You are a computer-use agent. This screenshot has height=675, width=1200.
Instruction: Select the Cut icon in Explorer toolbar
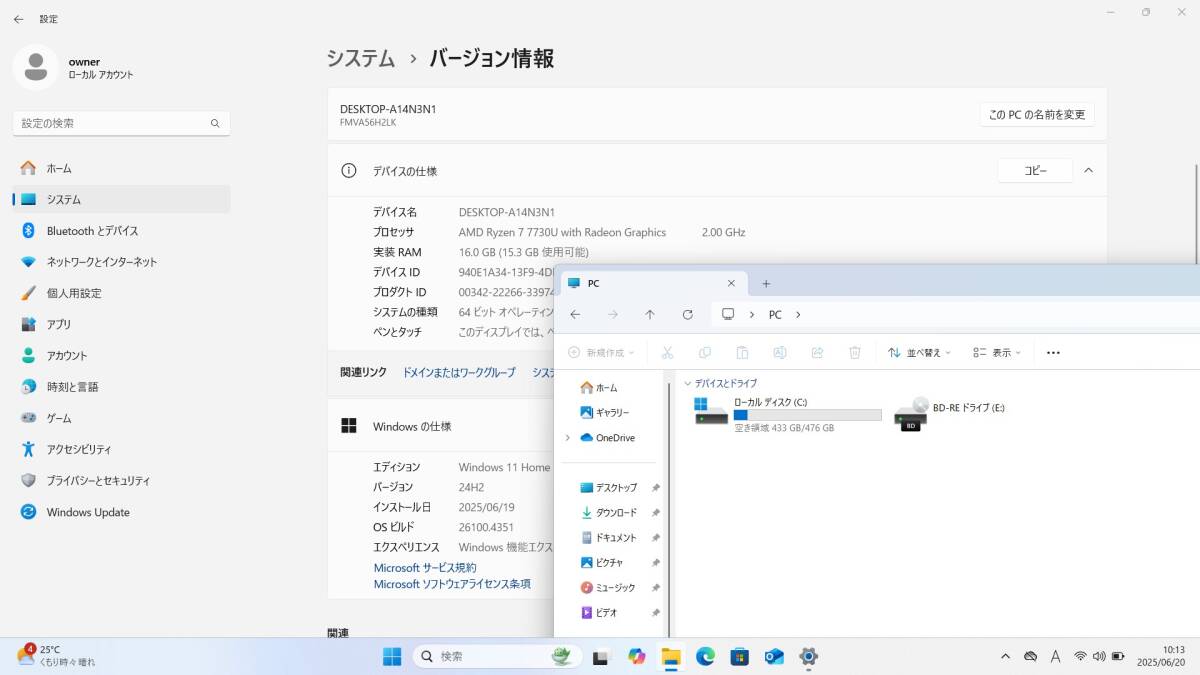(666, 352)
